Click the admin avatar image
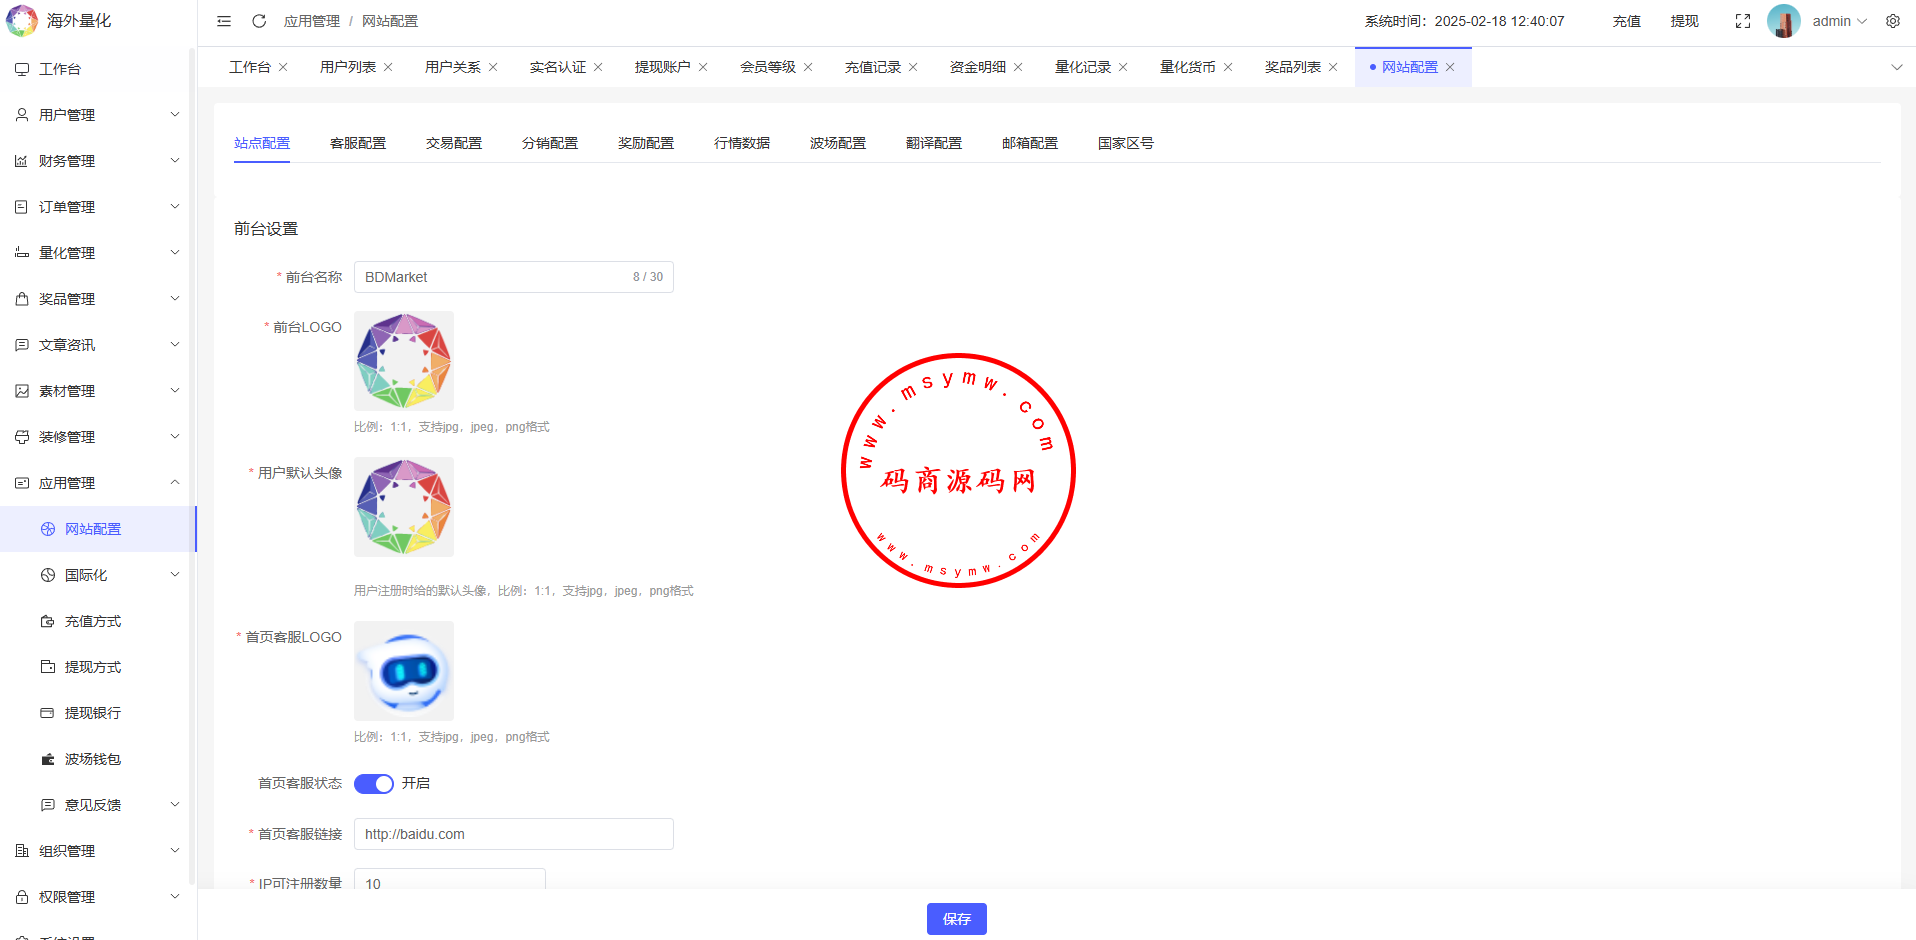The image size is (1916, 940). [1784, 21]
